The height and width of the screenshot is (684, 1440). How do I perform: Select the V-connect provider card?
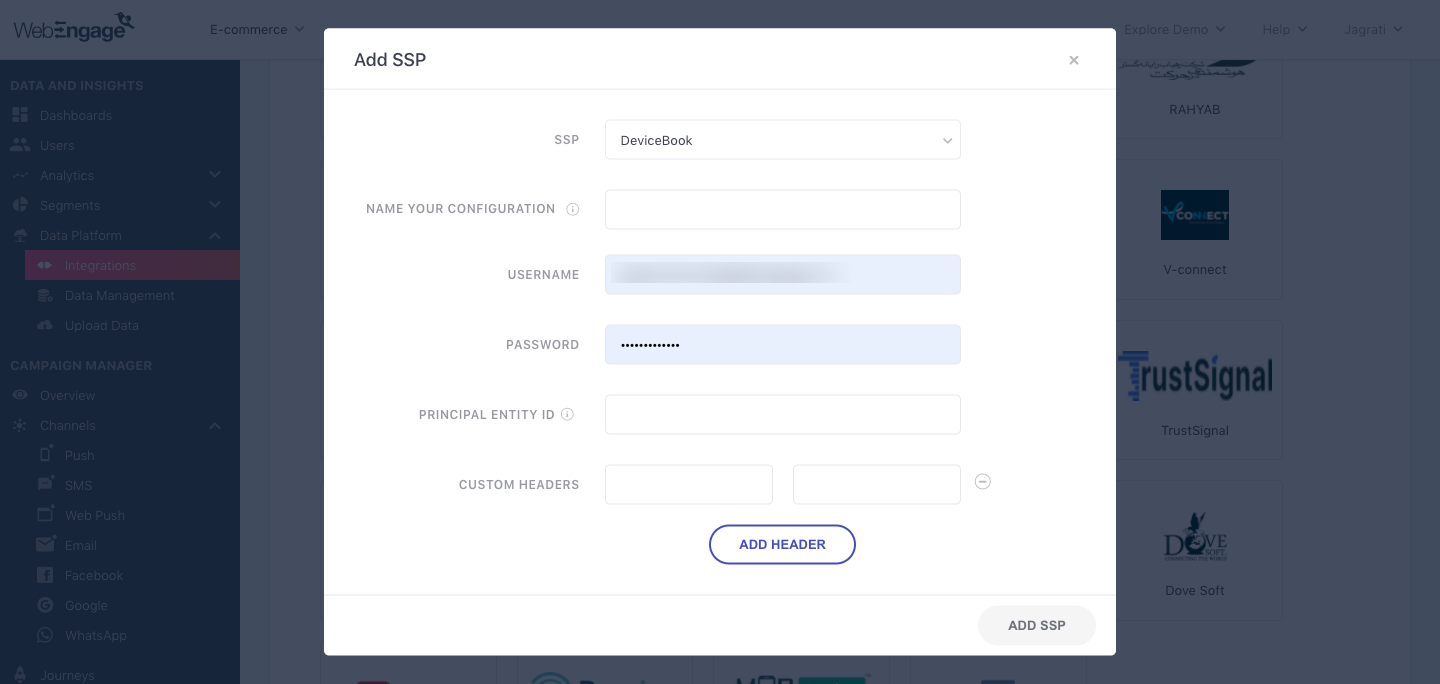pos(1195,230)
